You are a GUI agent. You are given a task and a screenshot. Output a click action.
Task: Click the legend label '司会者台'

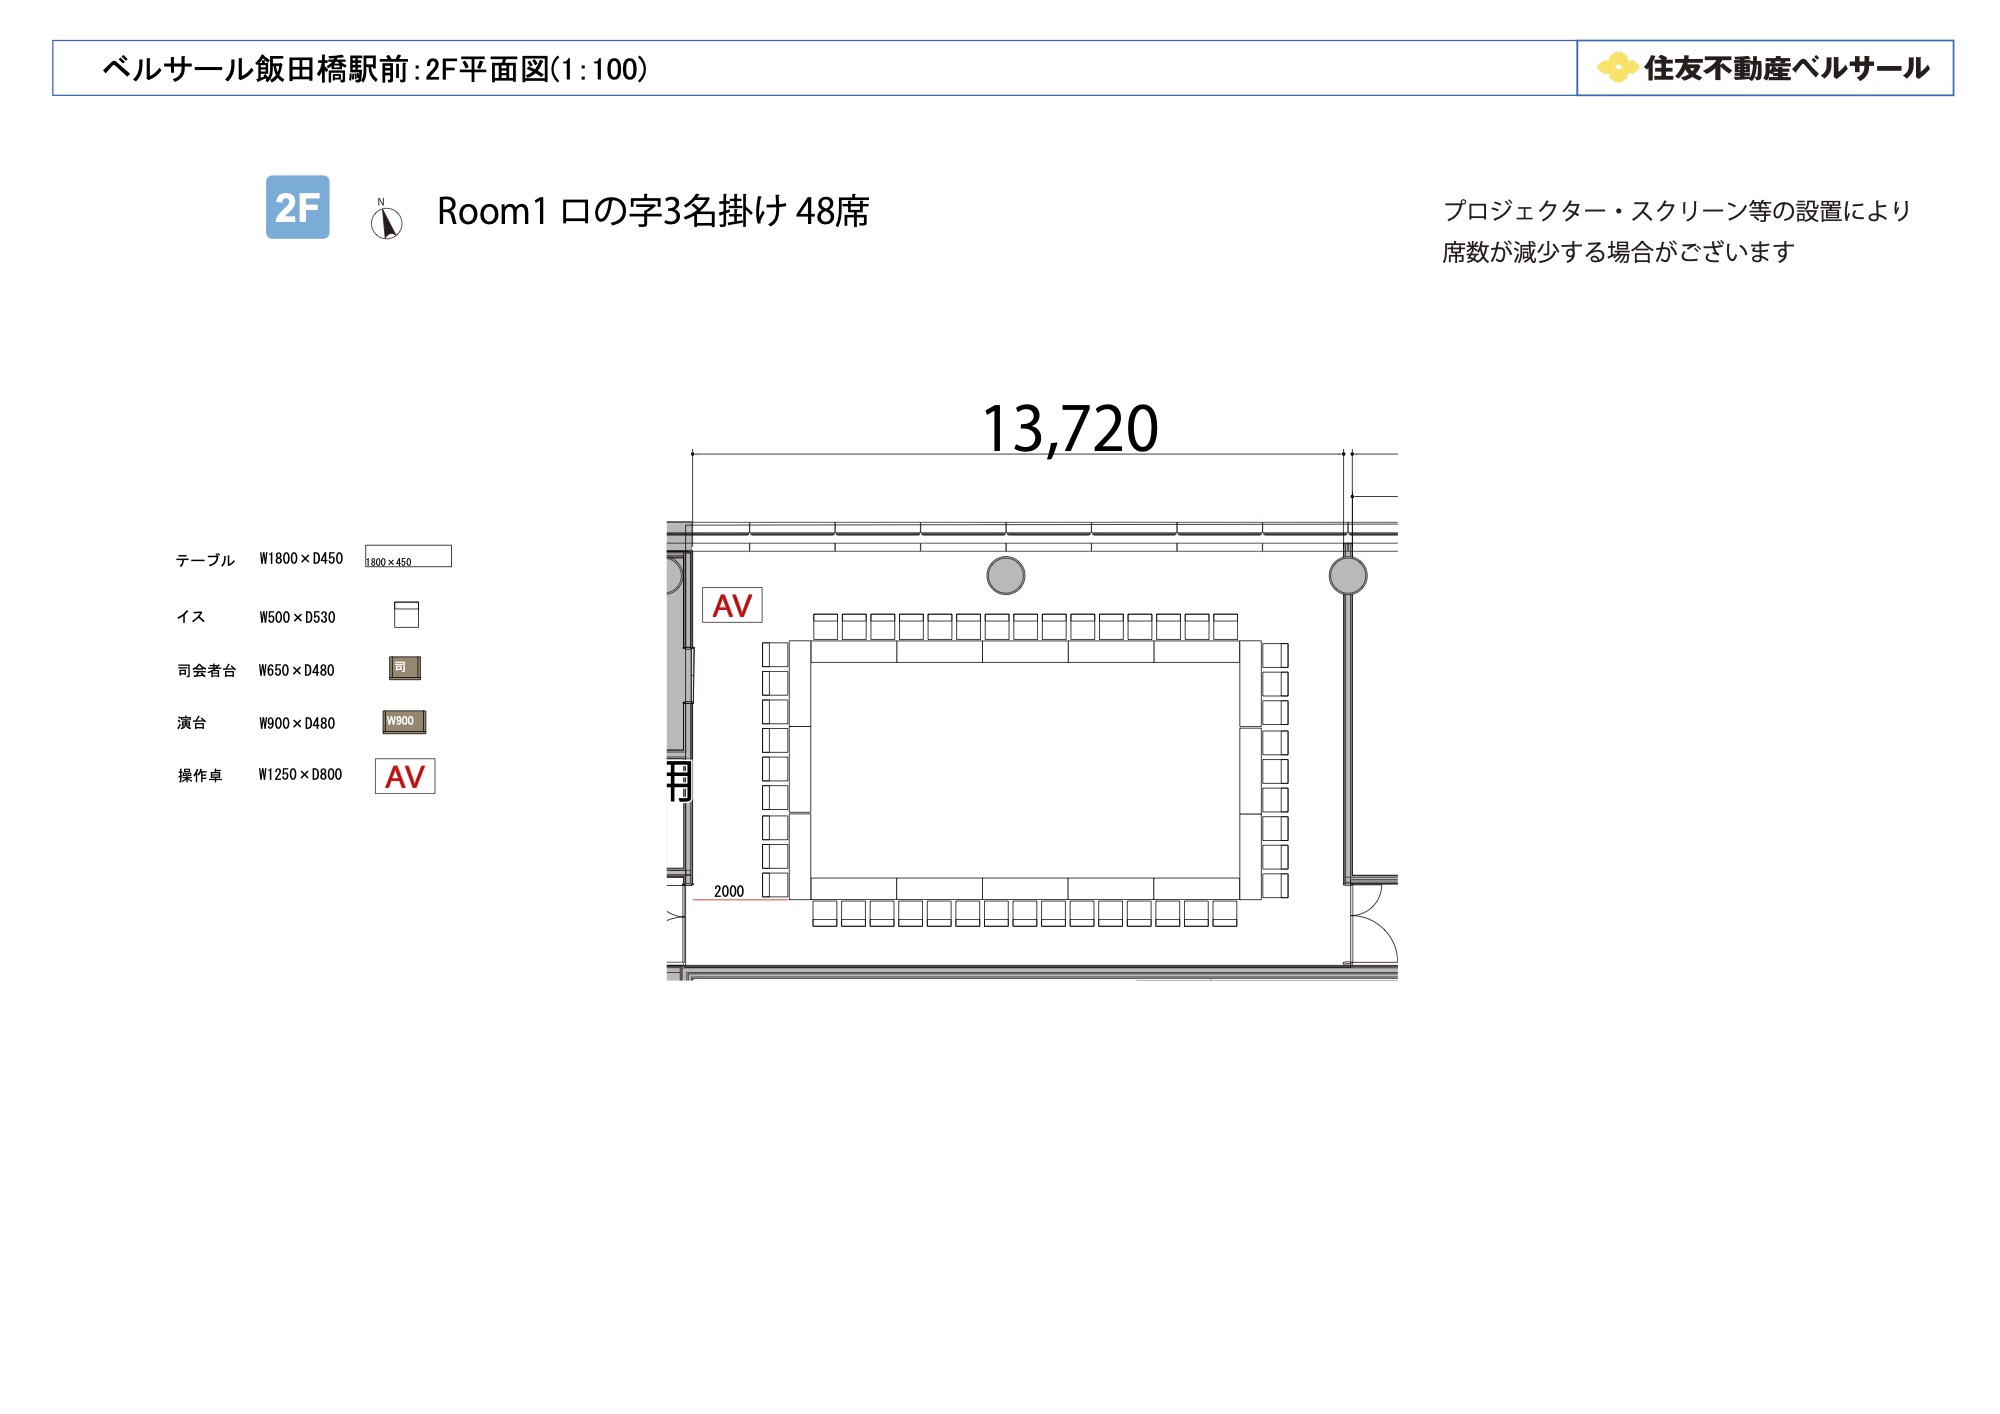[207, 670]
